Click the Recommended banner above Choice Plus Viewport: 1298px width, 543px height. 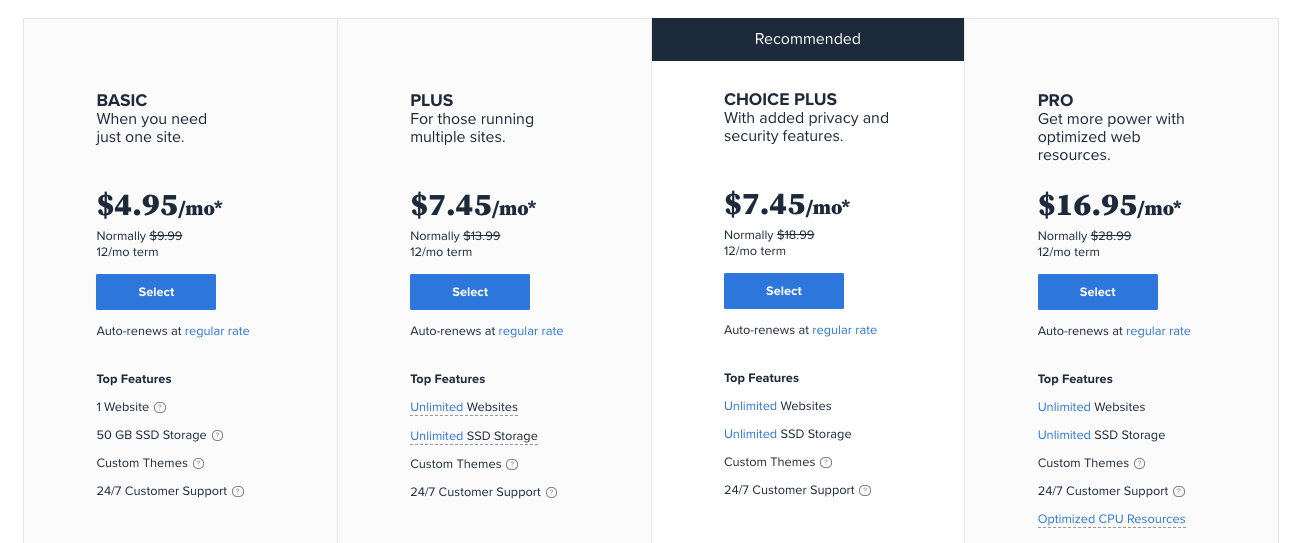pos(808,39)
